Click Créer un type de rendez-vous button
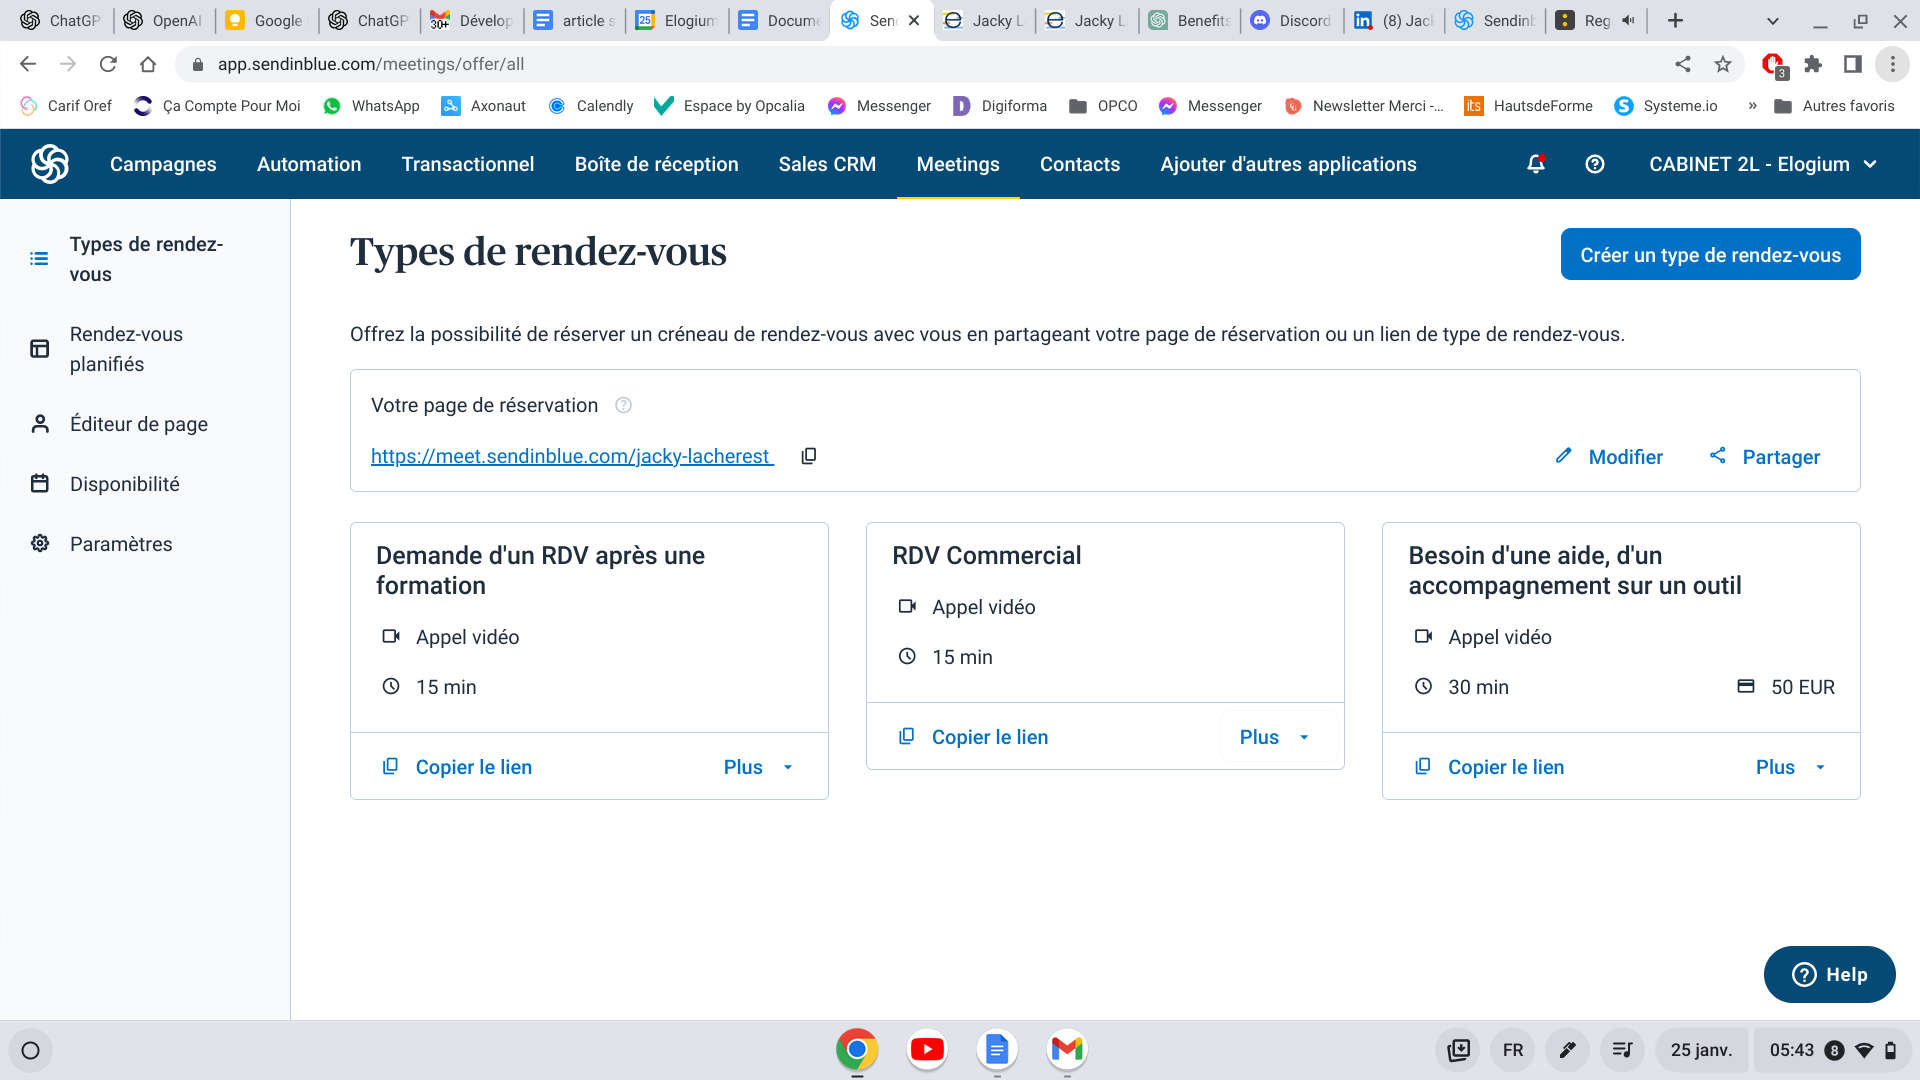The width and height of the screenshot is (1920, 1080). click(1710, 254)
